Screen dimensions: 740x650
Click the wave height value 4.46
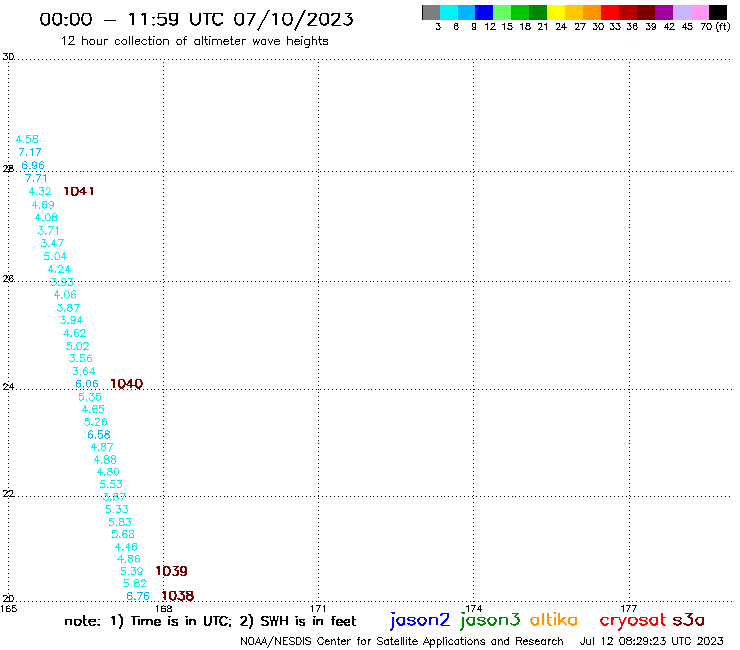(126, 547)
